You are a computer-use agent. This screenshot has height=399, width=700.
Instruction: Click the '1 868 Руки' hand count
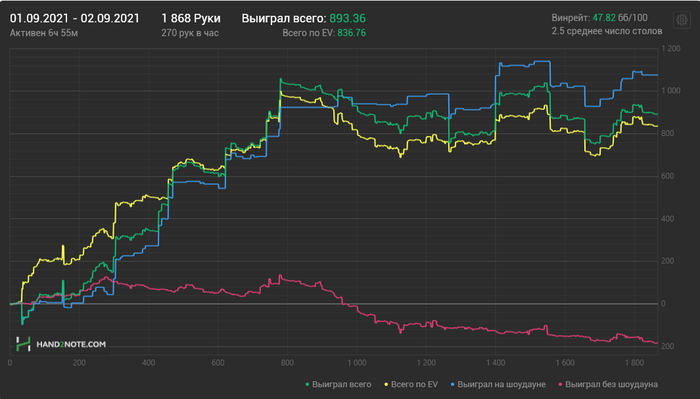pos(191,18)
